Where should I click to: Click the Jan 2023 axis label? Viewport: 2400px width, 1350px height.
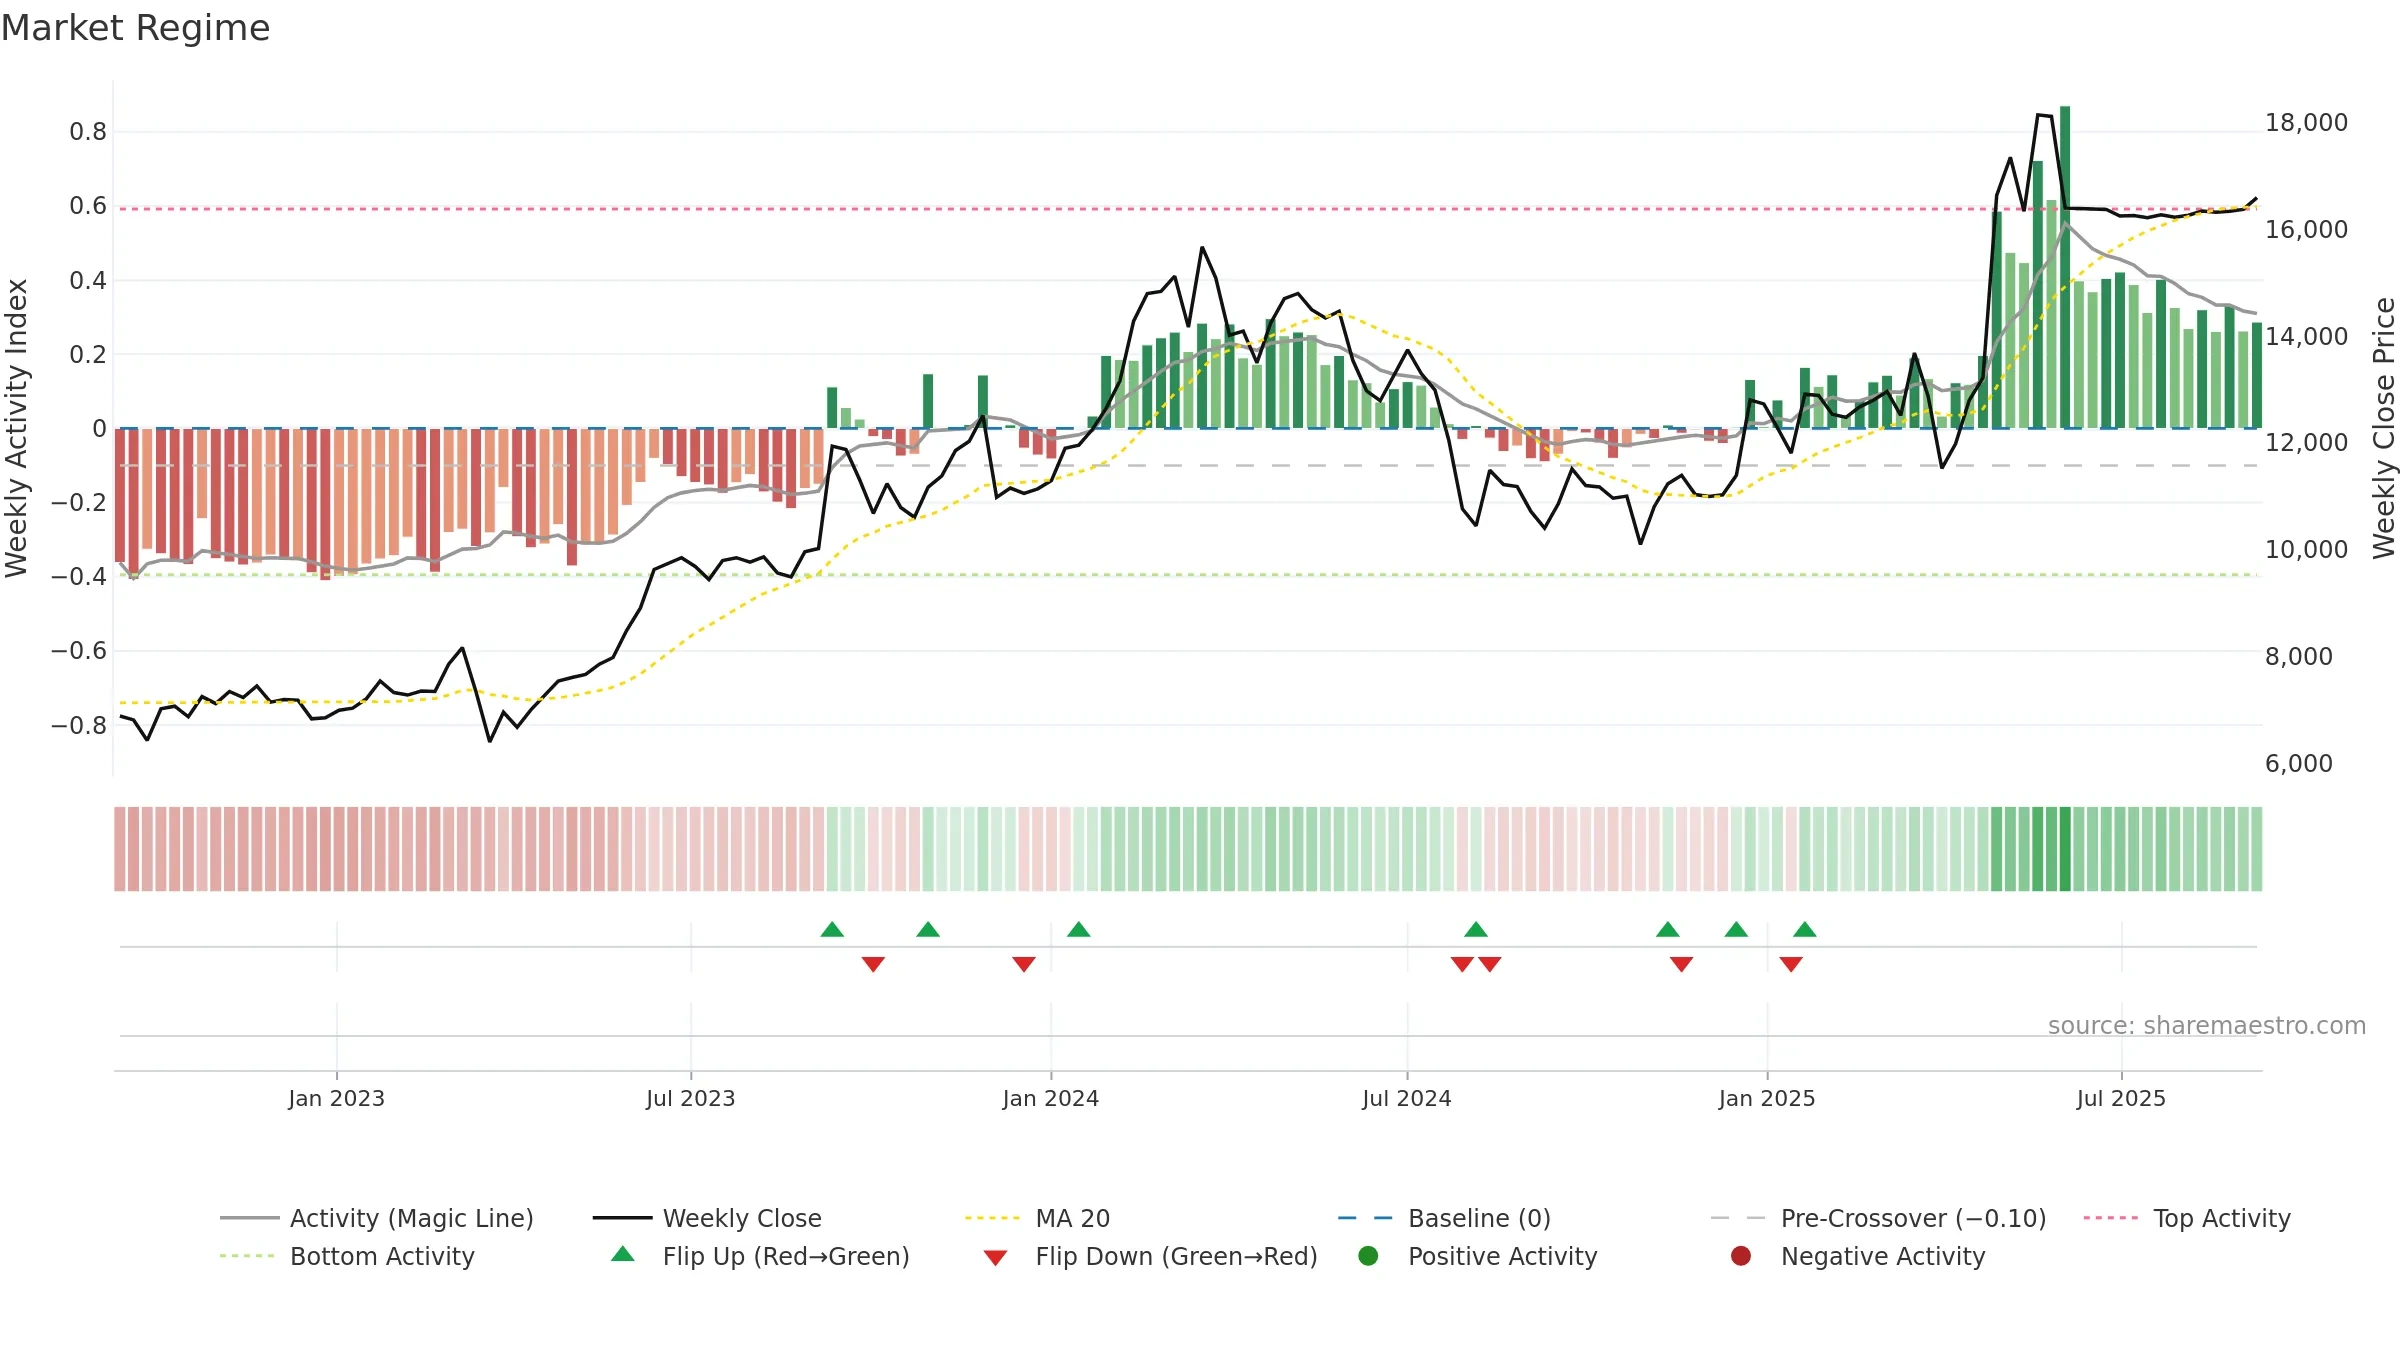336,1098
